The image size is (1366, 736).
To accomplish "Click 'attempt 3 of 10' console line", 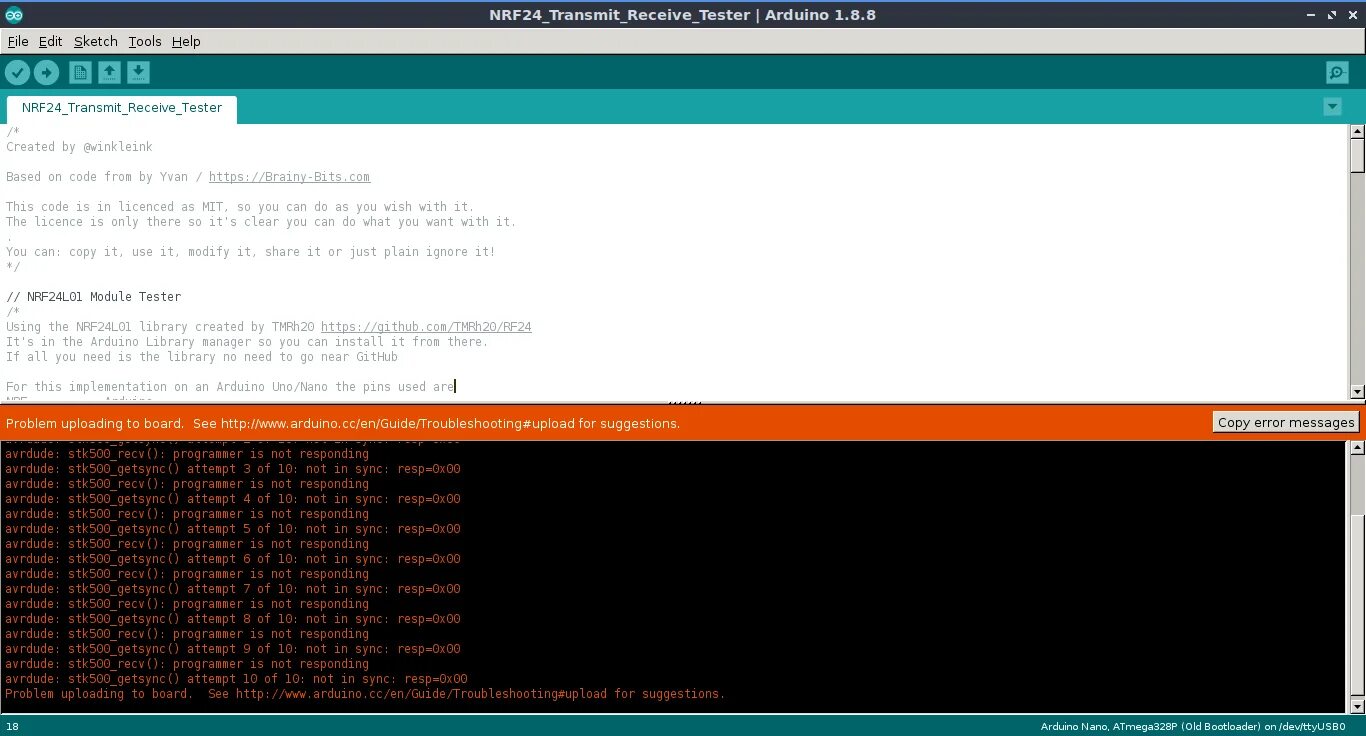I will pos(233,469).
